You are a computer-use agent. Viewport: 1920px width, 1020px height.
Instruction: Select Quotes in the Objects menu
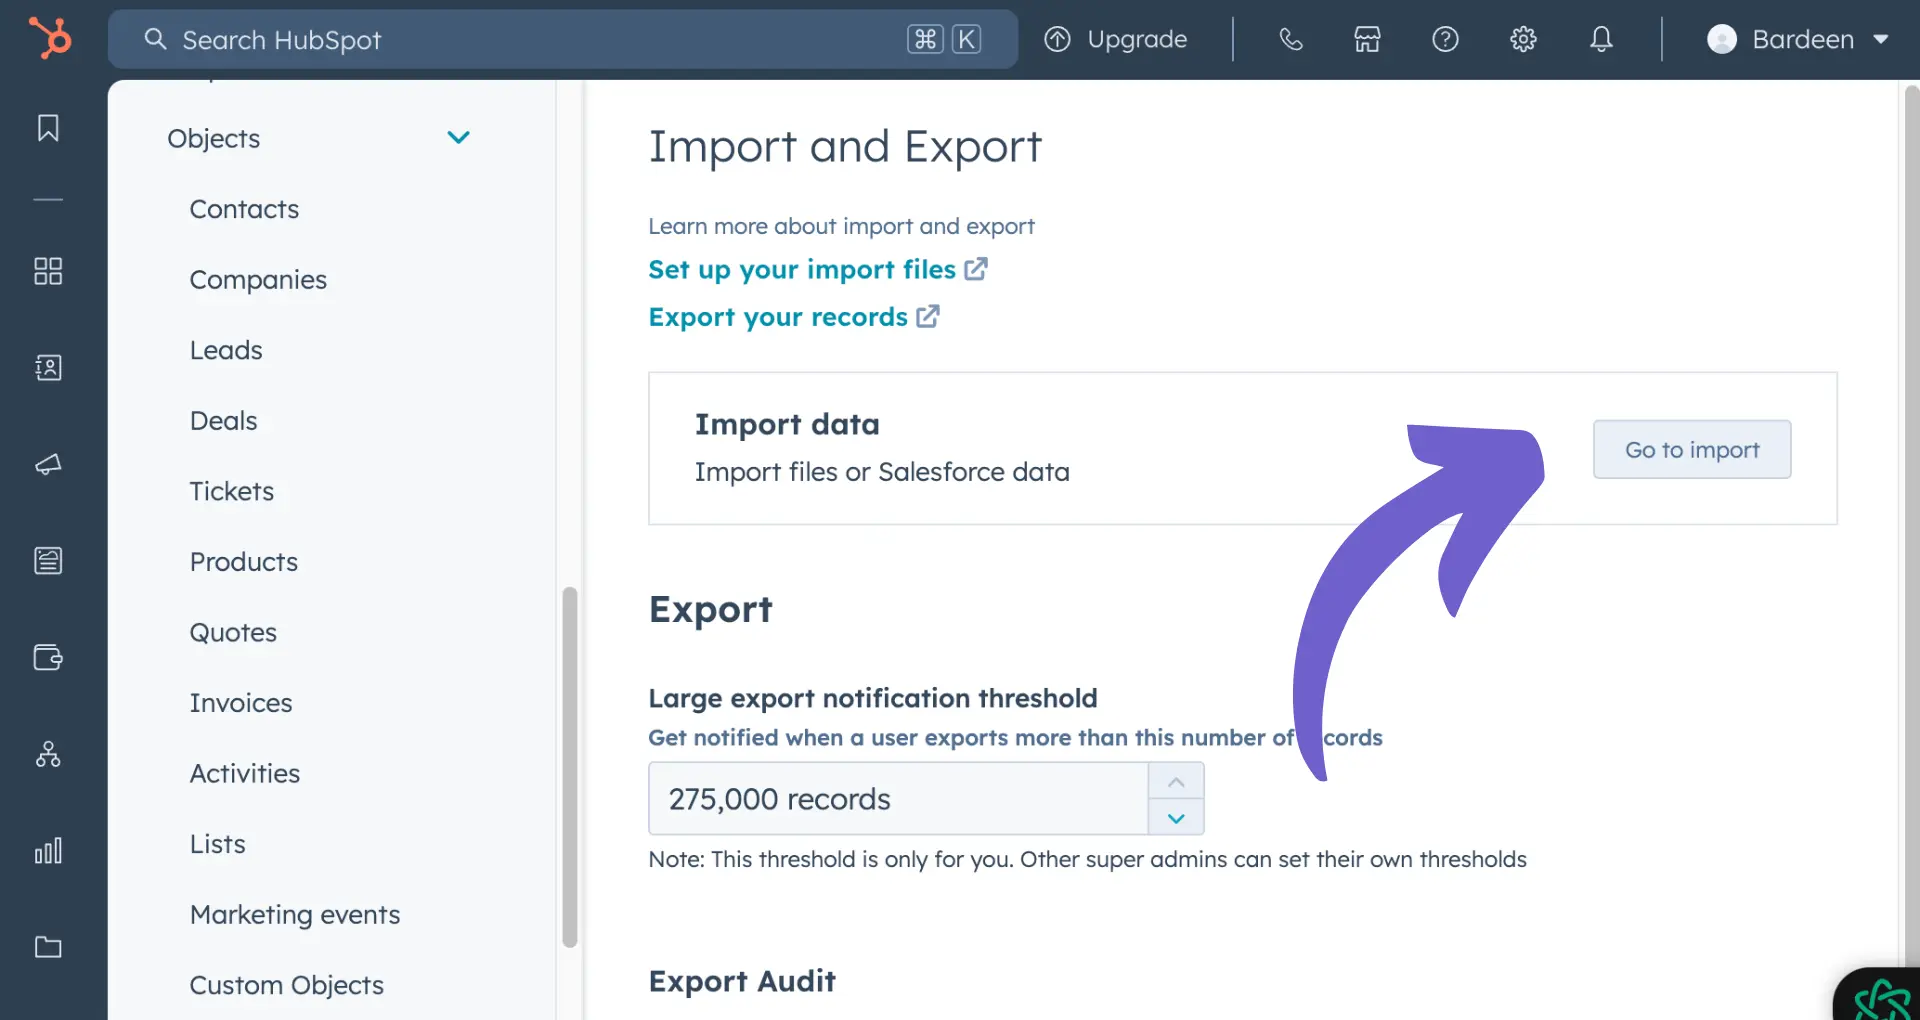pyautogui.click(x=233, y=633)
